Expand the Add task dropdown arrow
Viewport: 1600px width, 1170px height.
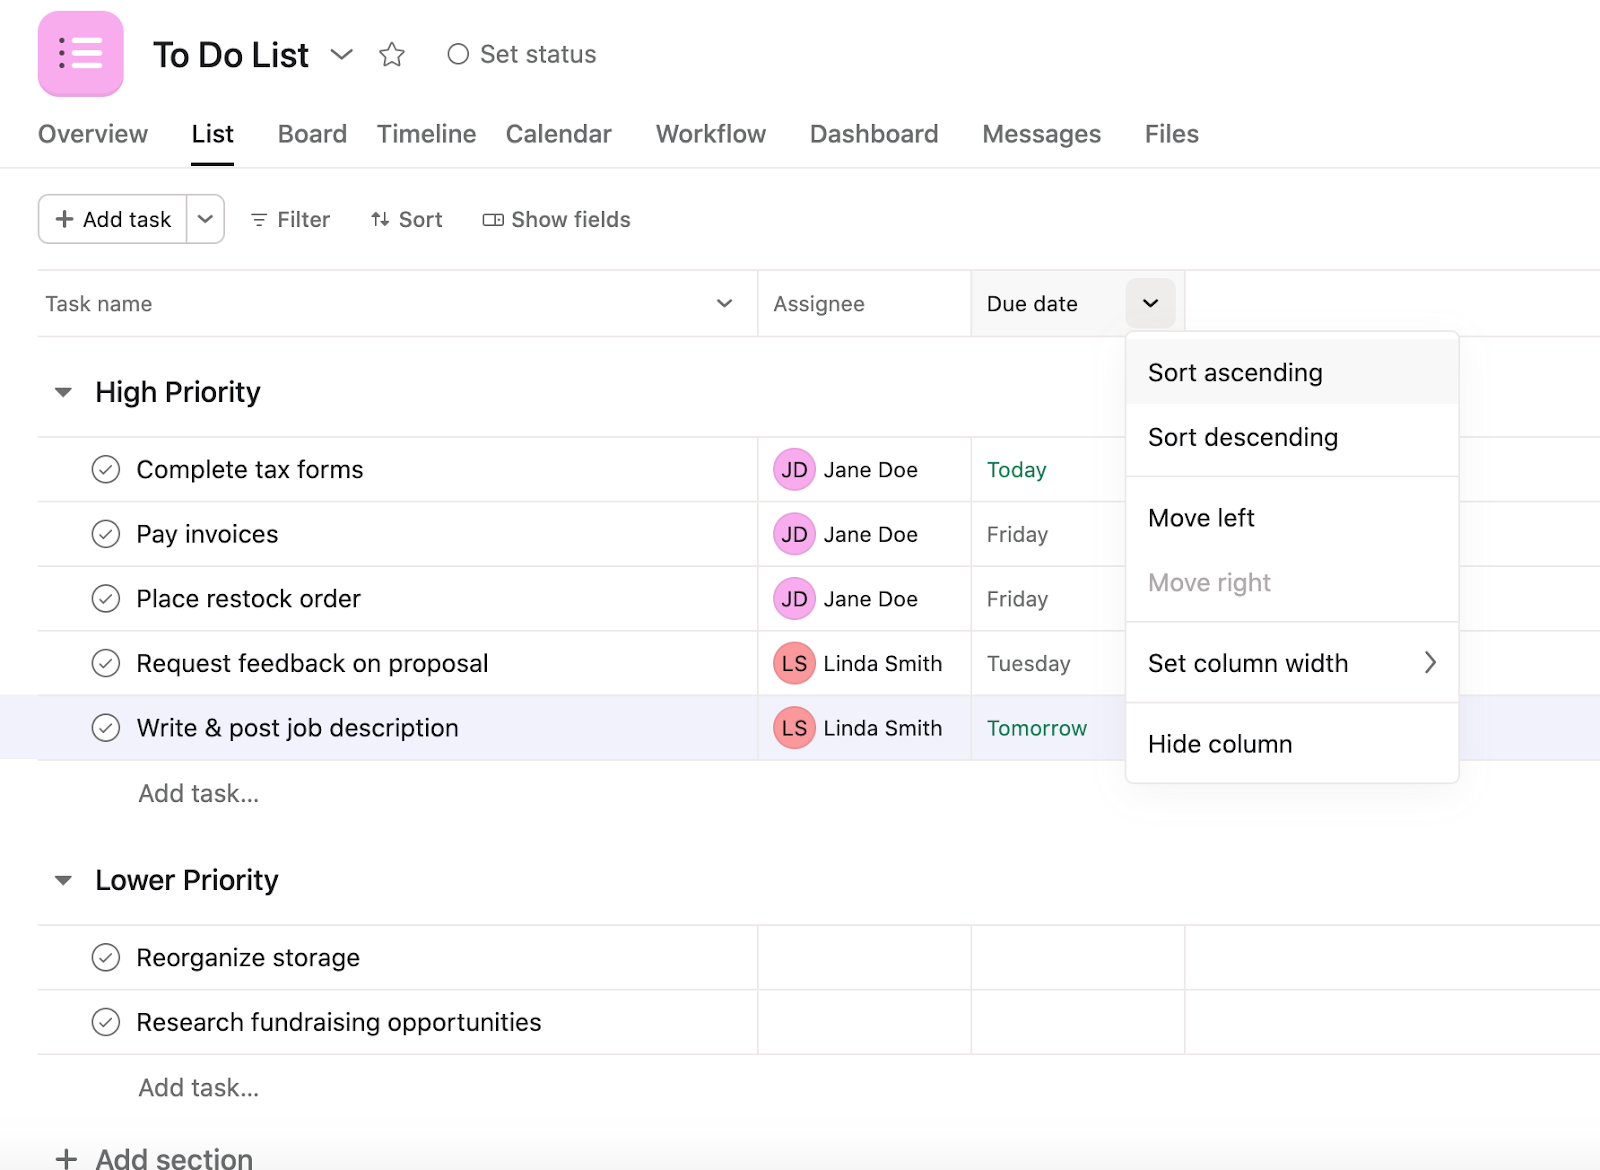pyautogui.click(x=205, y=219)
